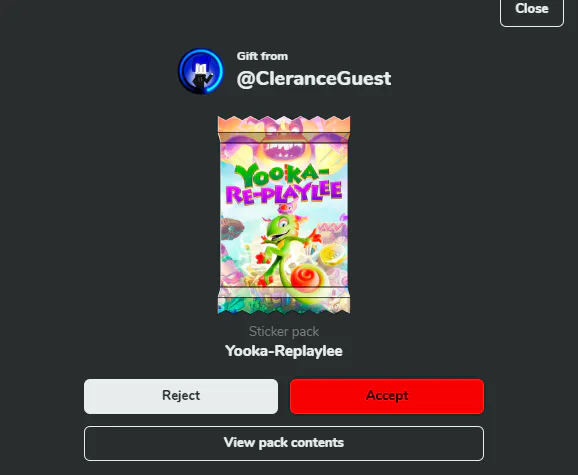This screenshot has width=578, height=475.
Task: Open View pack contents
Action: (284, 443)
